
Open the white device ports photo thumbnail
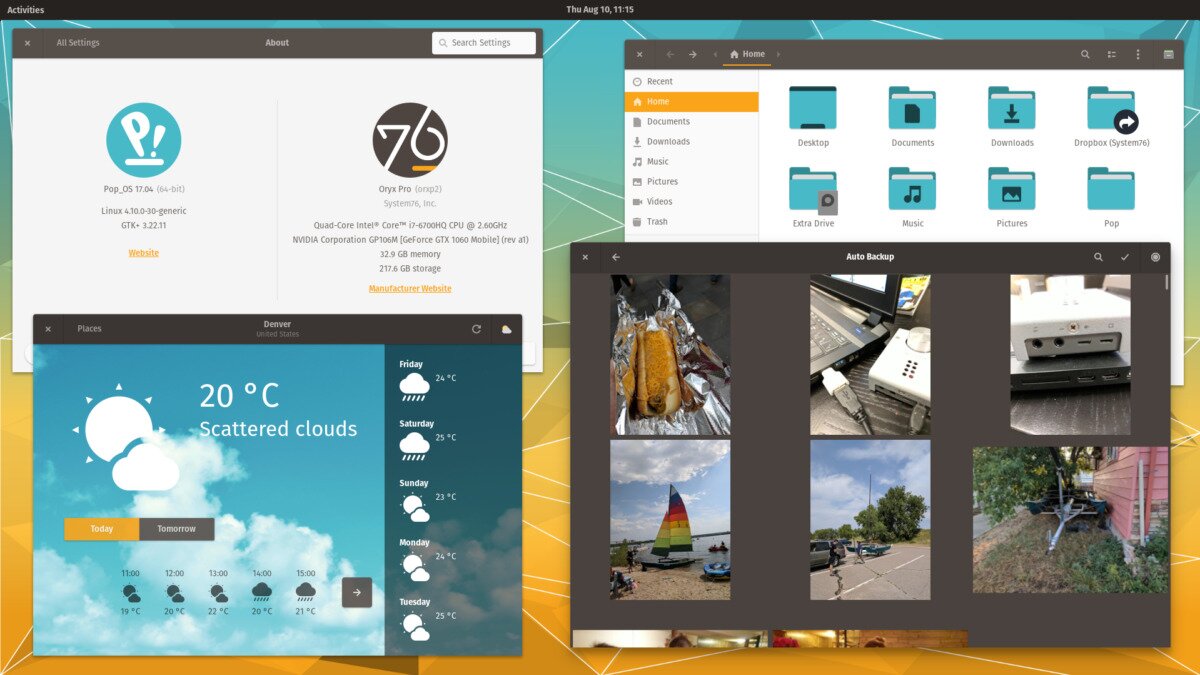point(1070,355)
